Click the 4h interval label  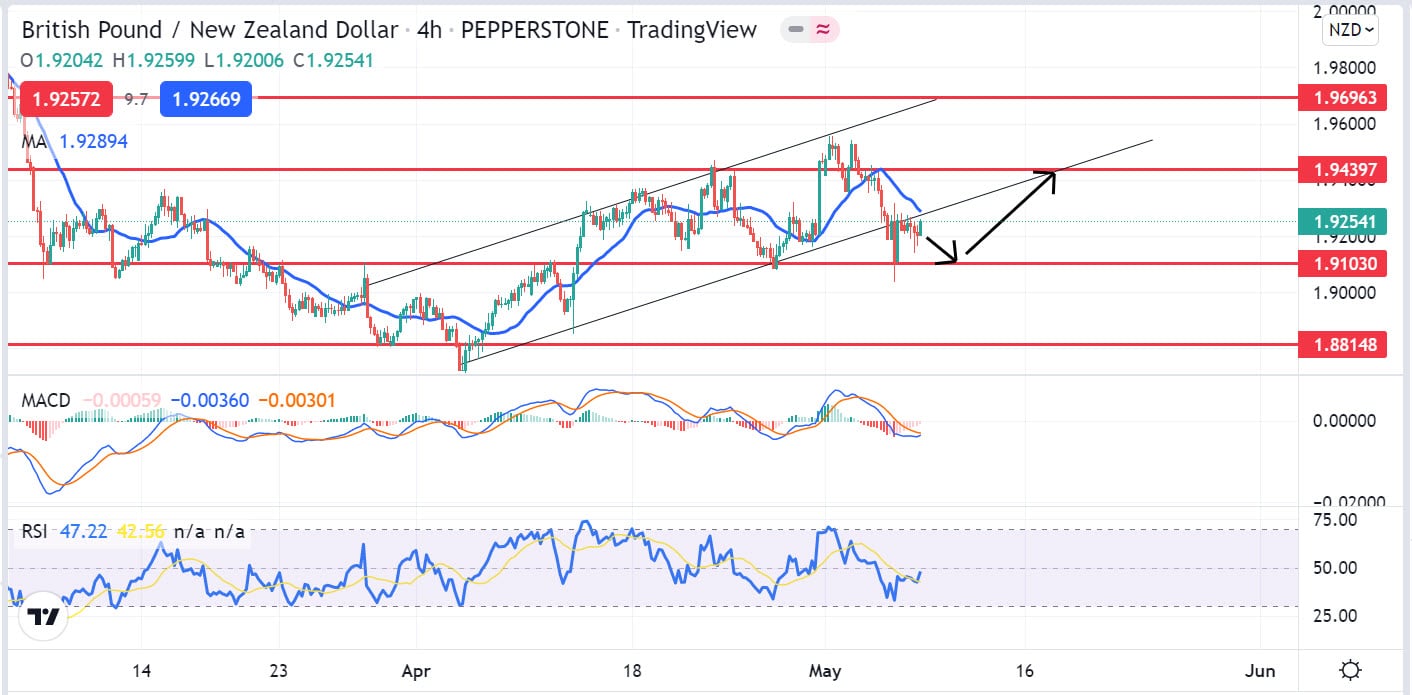coord(429,30)
